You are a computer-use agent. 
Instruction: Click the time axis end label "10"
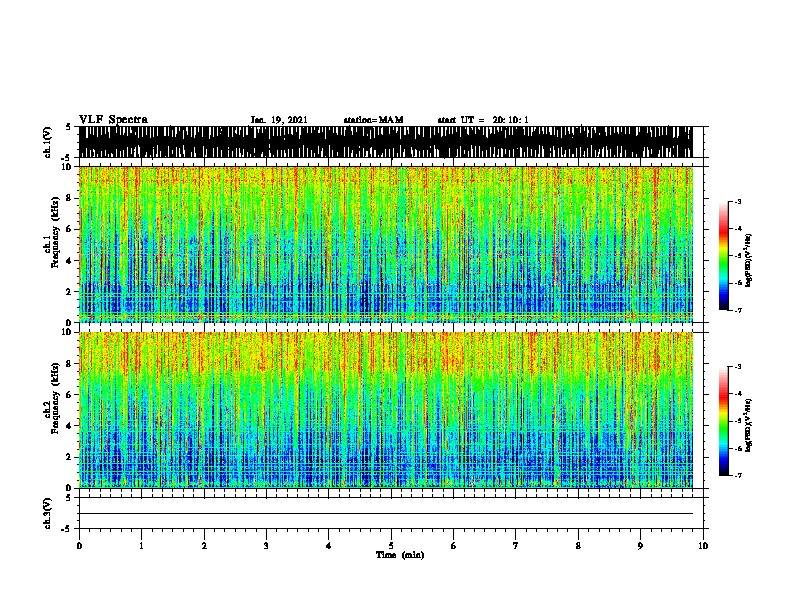tap(703, 546)
